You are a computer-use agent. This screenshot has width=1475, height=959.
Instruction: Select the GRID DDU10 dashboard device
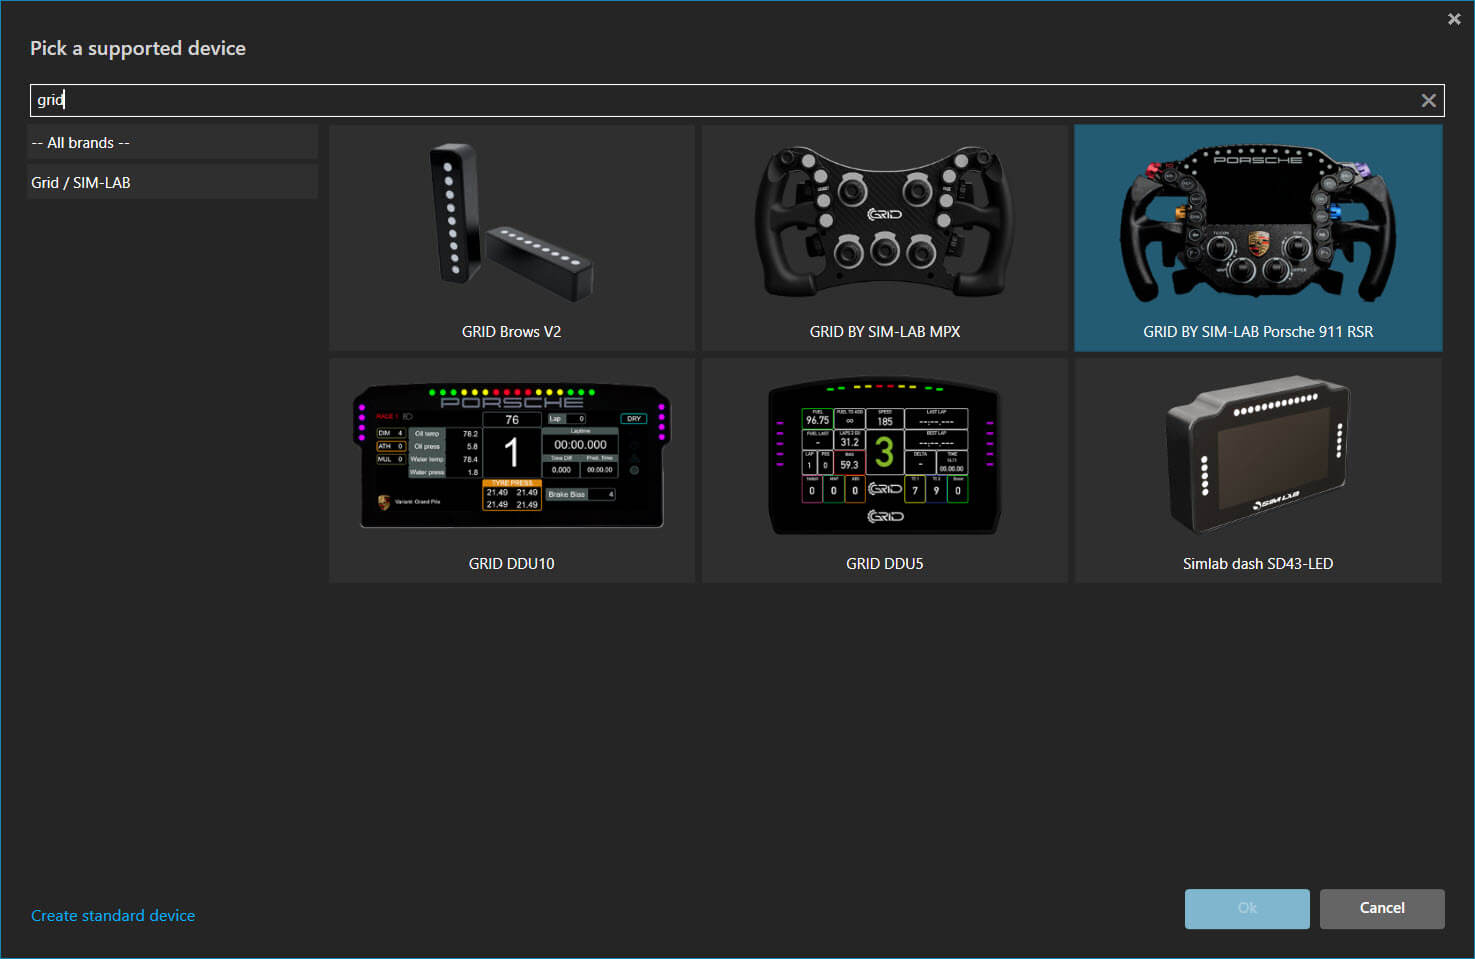point(511,470)
